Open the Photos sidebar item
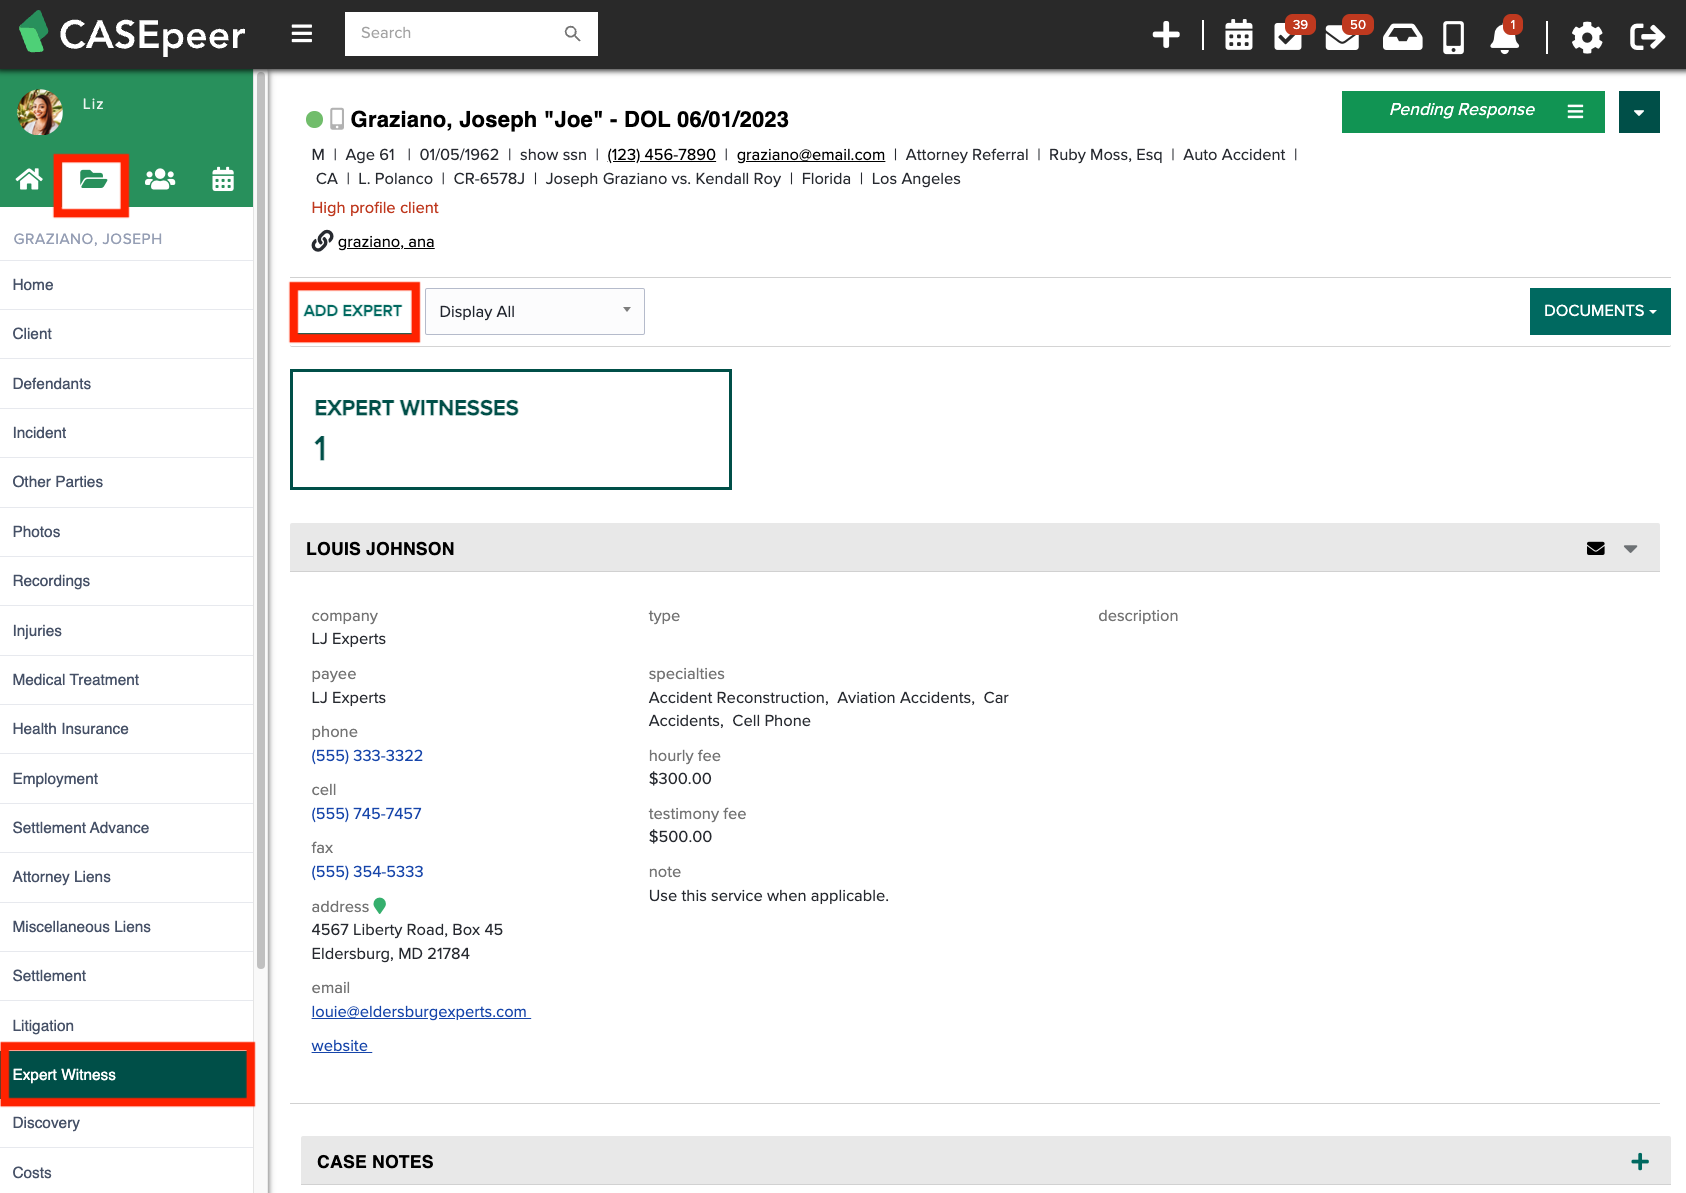Image resolution: width=1686 pixels, height=1193 pixels. (x=126, y=532)
